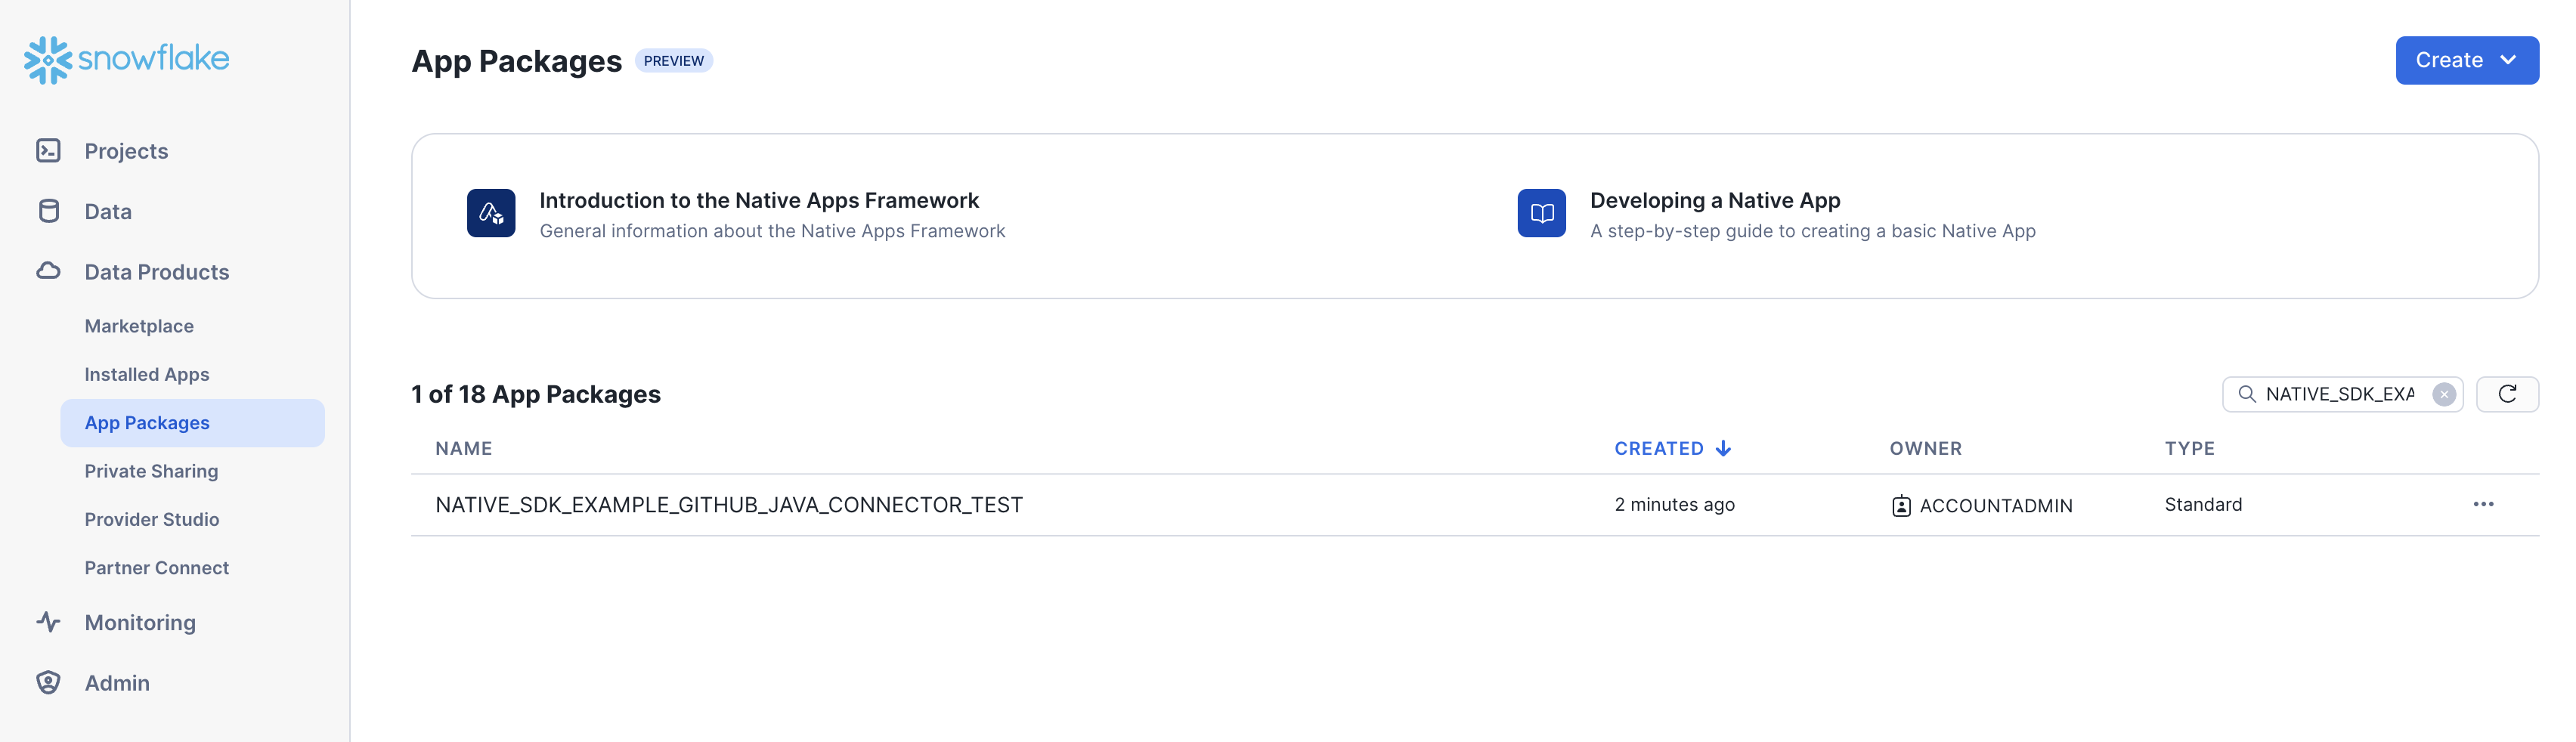This screenshot has width=2576, height=742.
Task: Open Partner Connect in the sidebar
Action: click(157, 567)
